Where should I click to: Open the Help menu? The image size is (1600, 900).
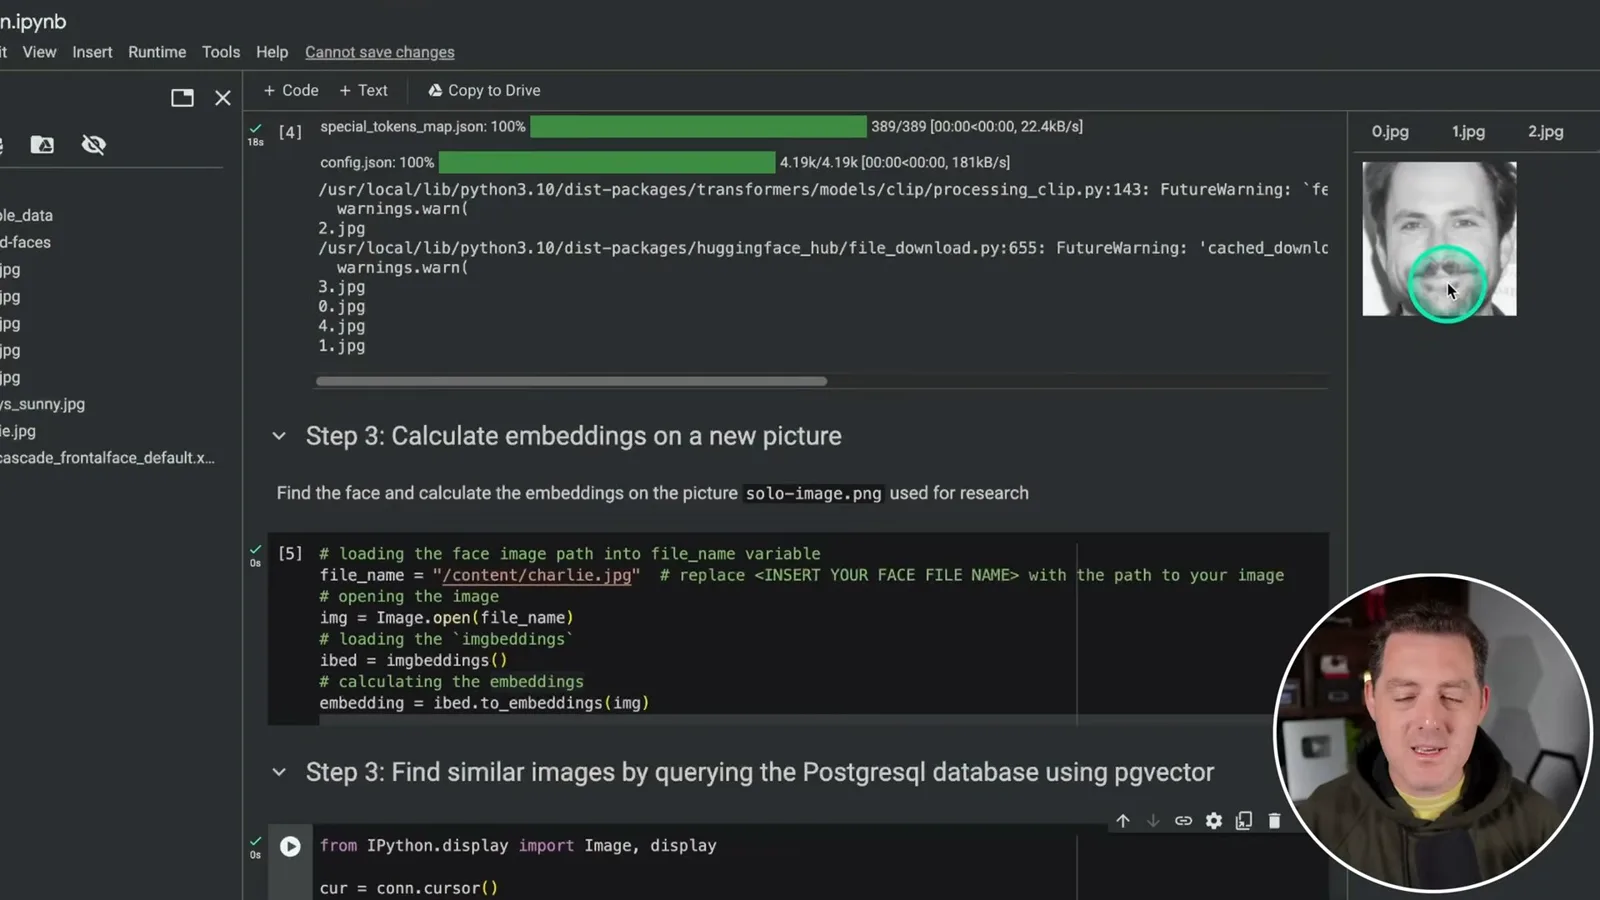tap(272, 52)
